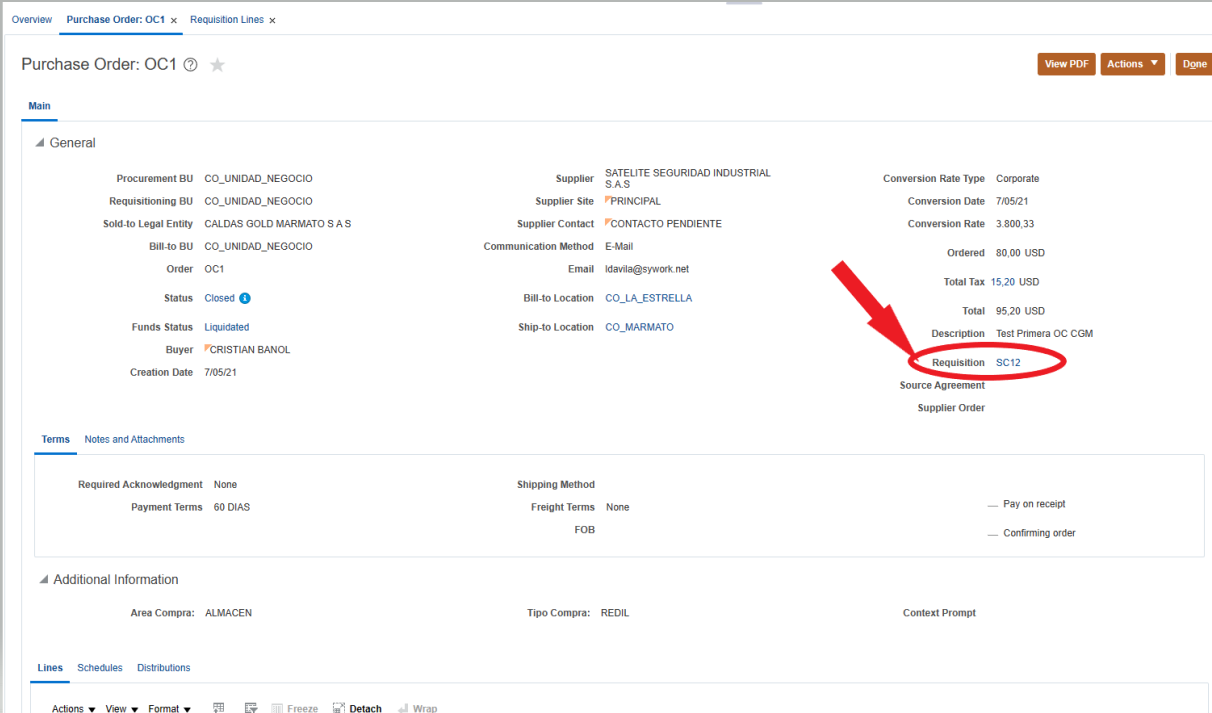1212x713 pixels.
Task: Switch to the Schedules tab
Action: coord(99,668)
